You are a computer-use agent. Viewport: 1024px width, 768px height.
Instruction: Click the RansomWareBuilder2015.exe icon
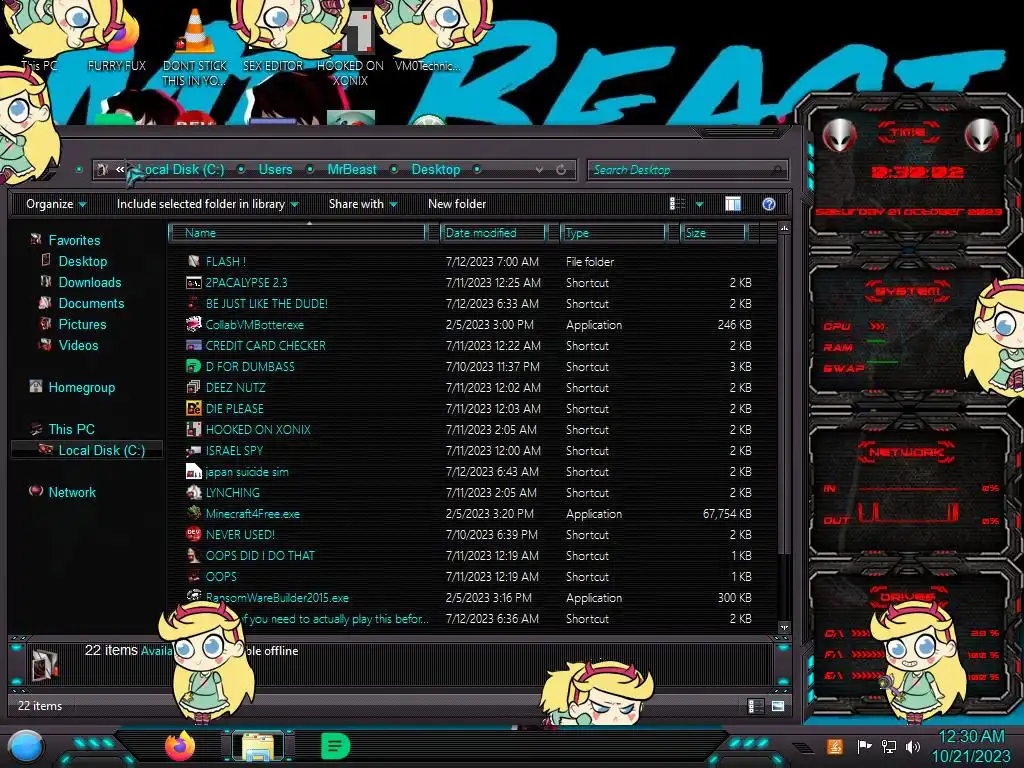tap(193, 596)
